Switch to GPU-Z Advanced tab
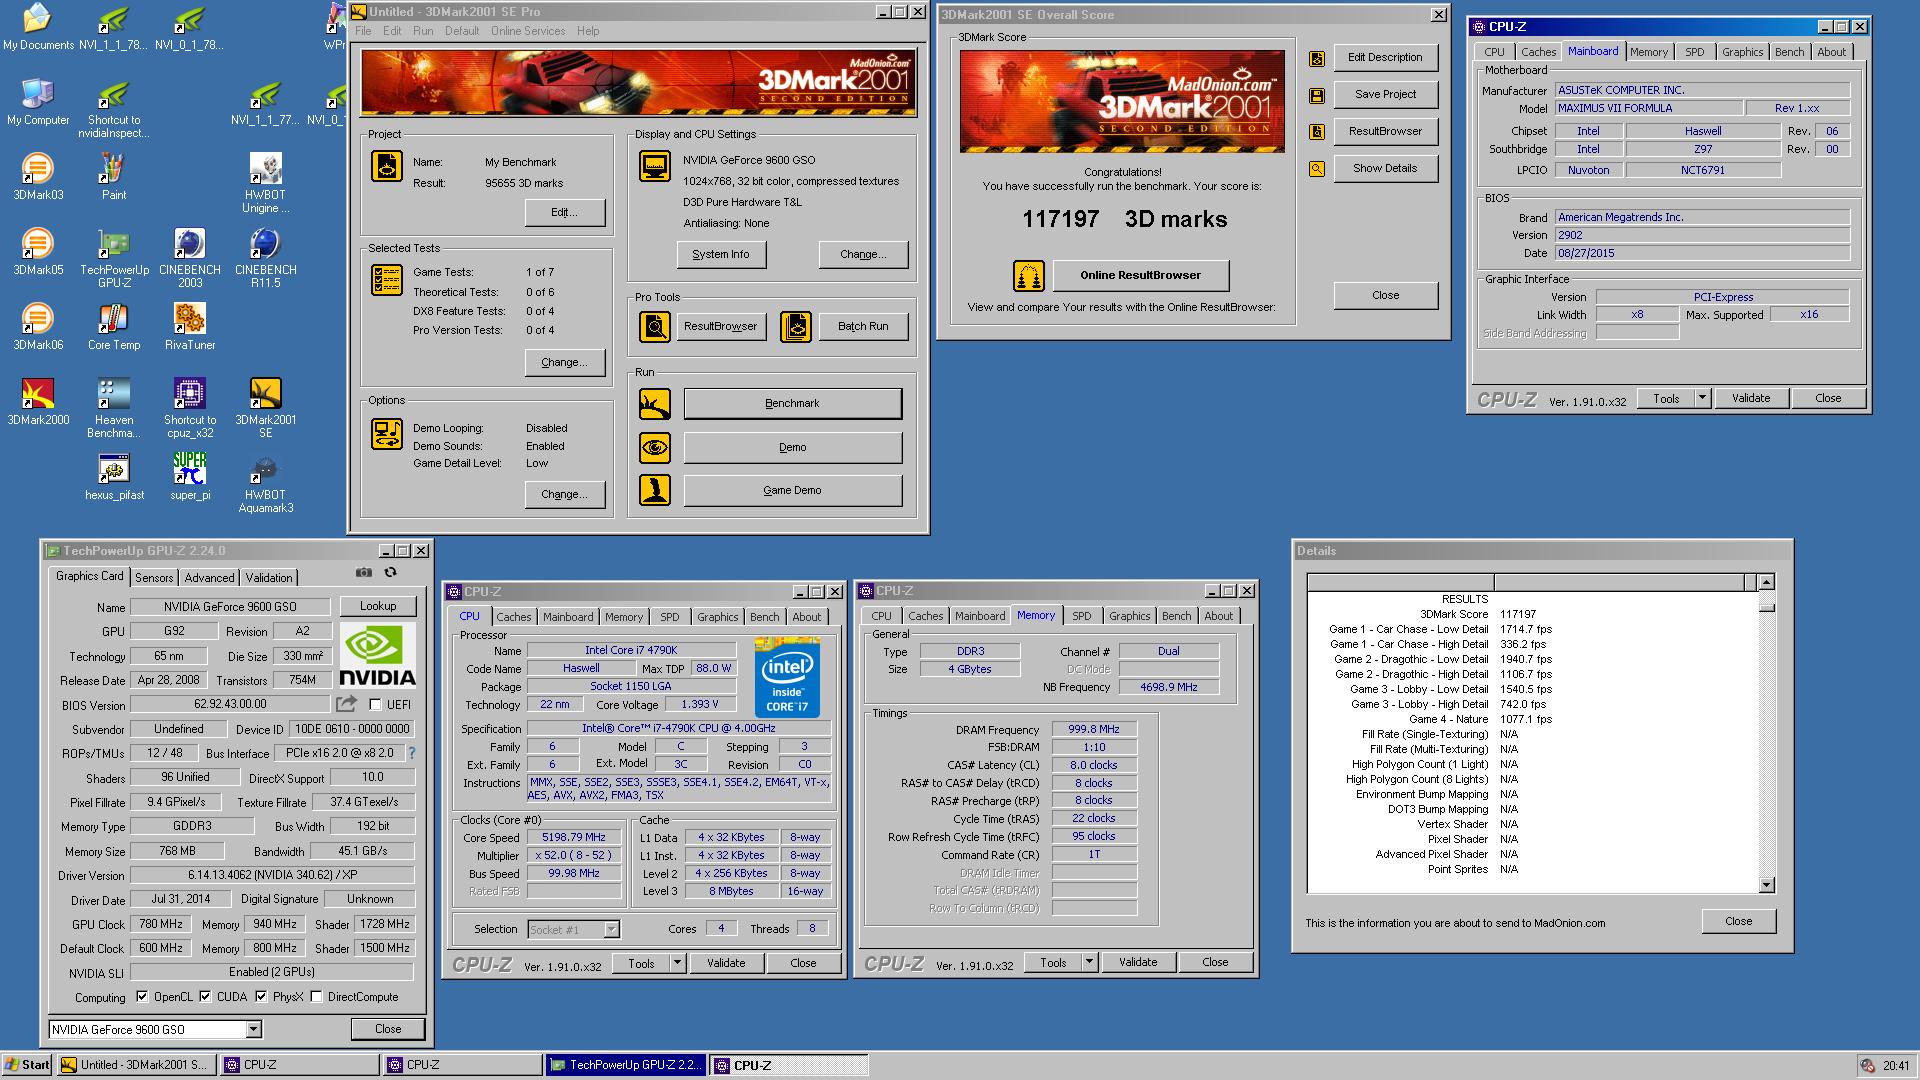This screenshot has height=1080, width=1920. (209, 578)
